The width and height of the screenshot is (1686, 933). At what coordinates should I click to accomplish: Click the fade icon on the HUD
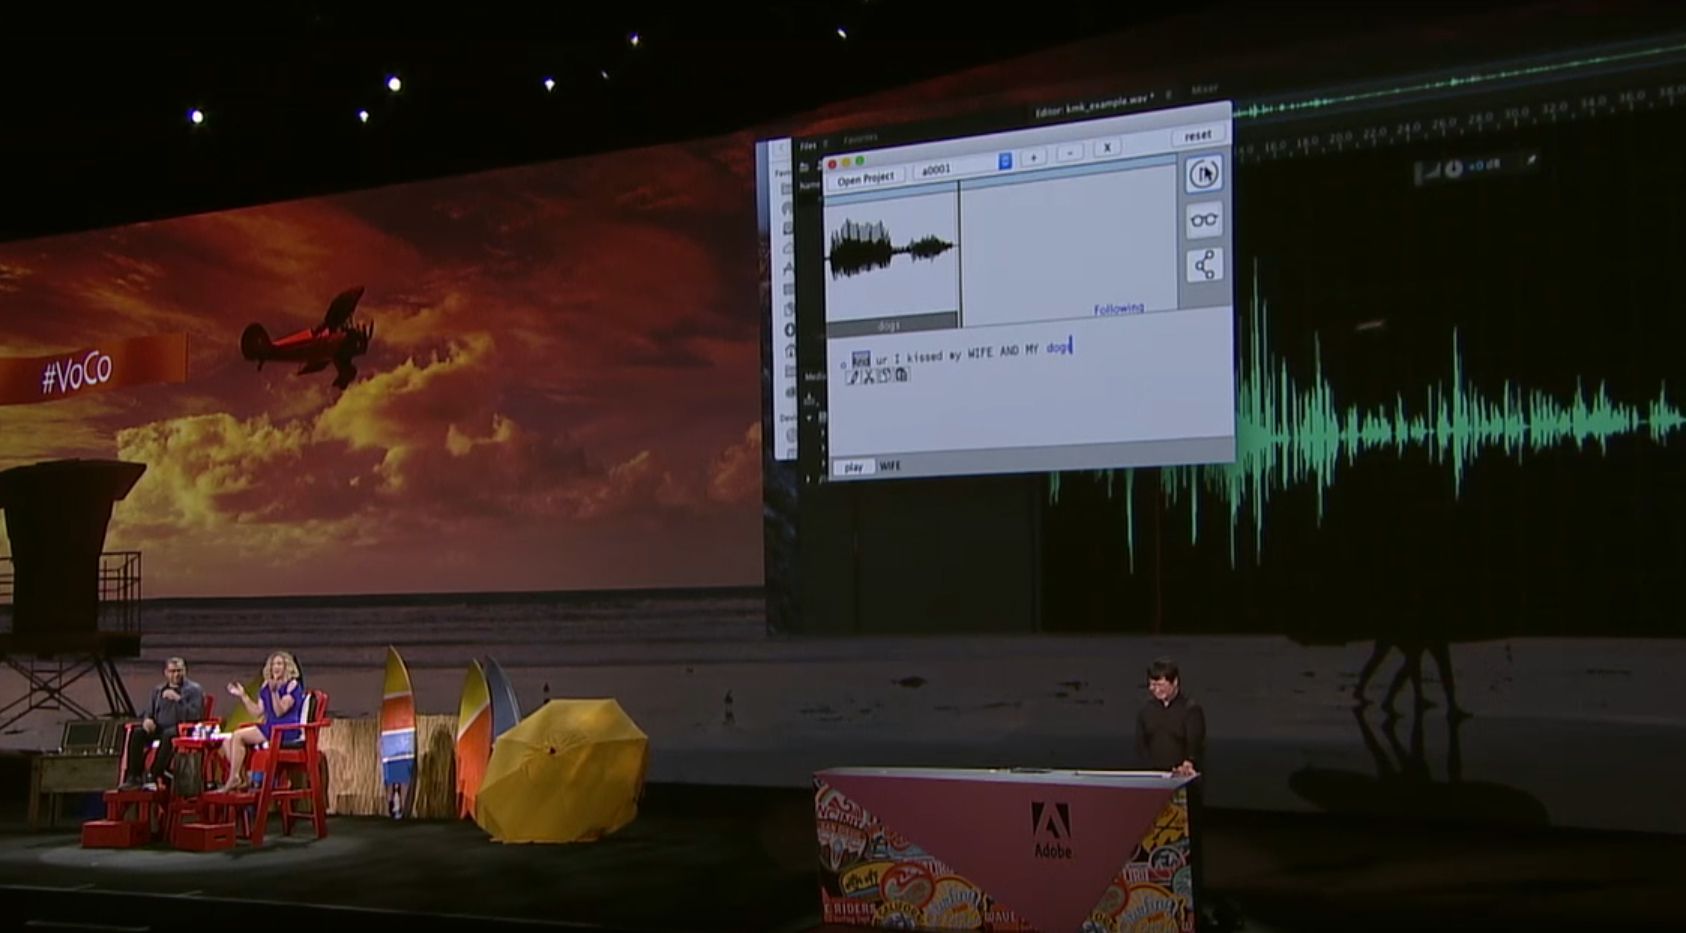coord(1431,170)
